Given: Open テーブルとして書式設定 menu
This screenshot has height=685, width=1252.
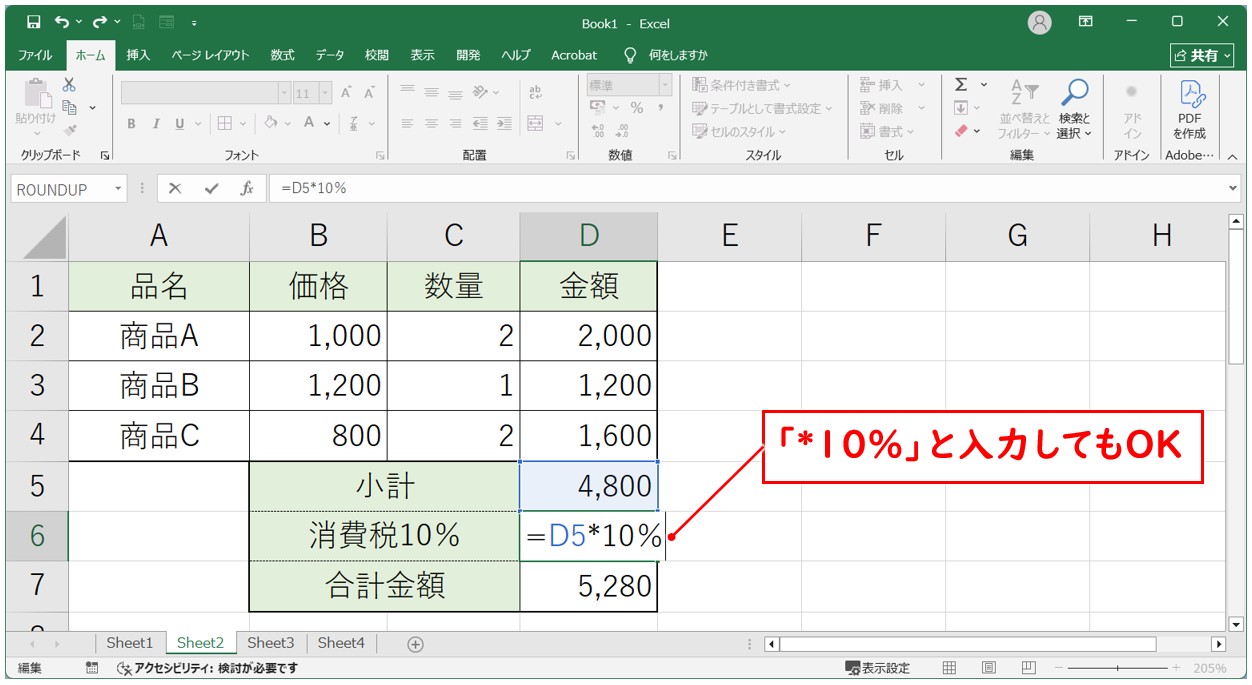Looking at the screenshot, I should [x=762, y=108].
